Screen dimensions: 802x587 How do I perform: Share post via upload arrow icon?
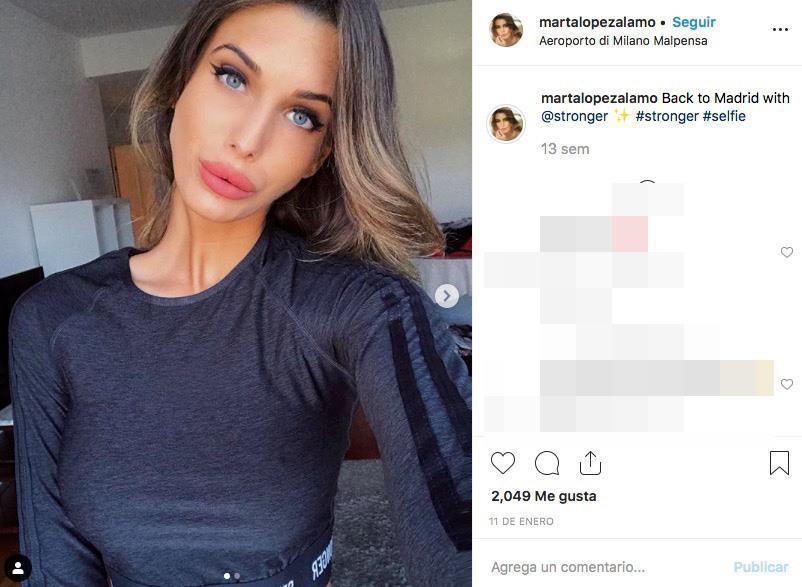[x=590, y=463]
